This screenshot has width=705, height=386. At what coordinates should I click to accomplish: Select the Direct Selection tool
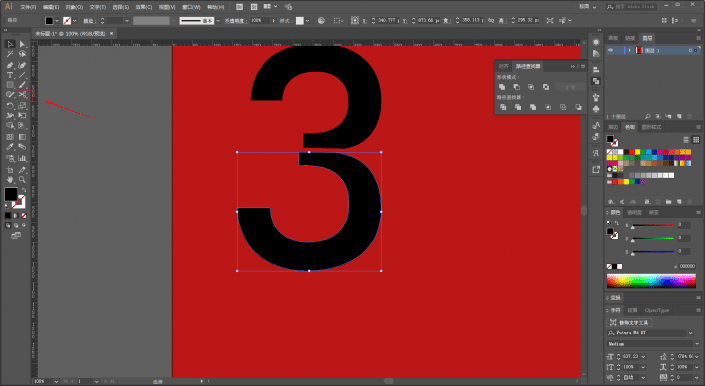point(22,44)
